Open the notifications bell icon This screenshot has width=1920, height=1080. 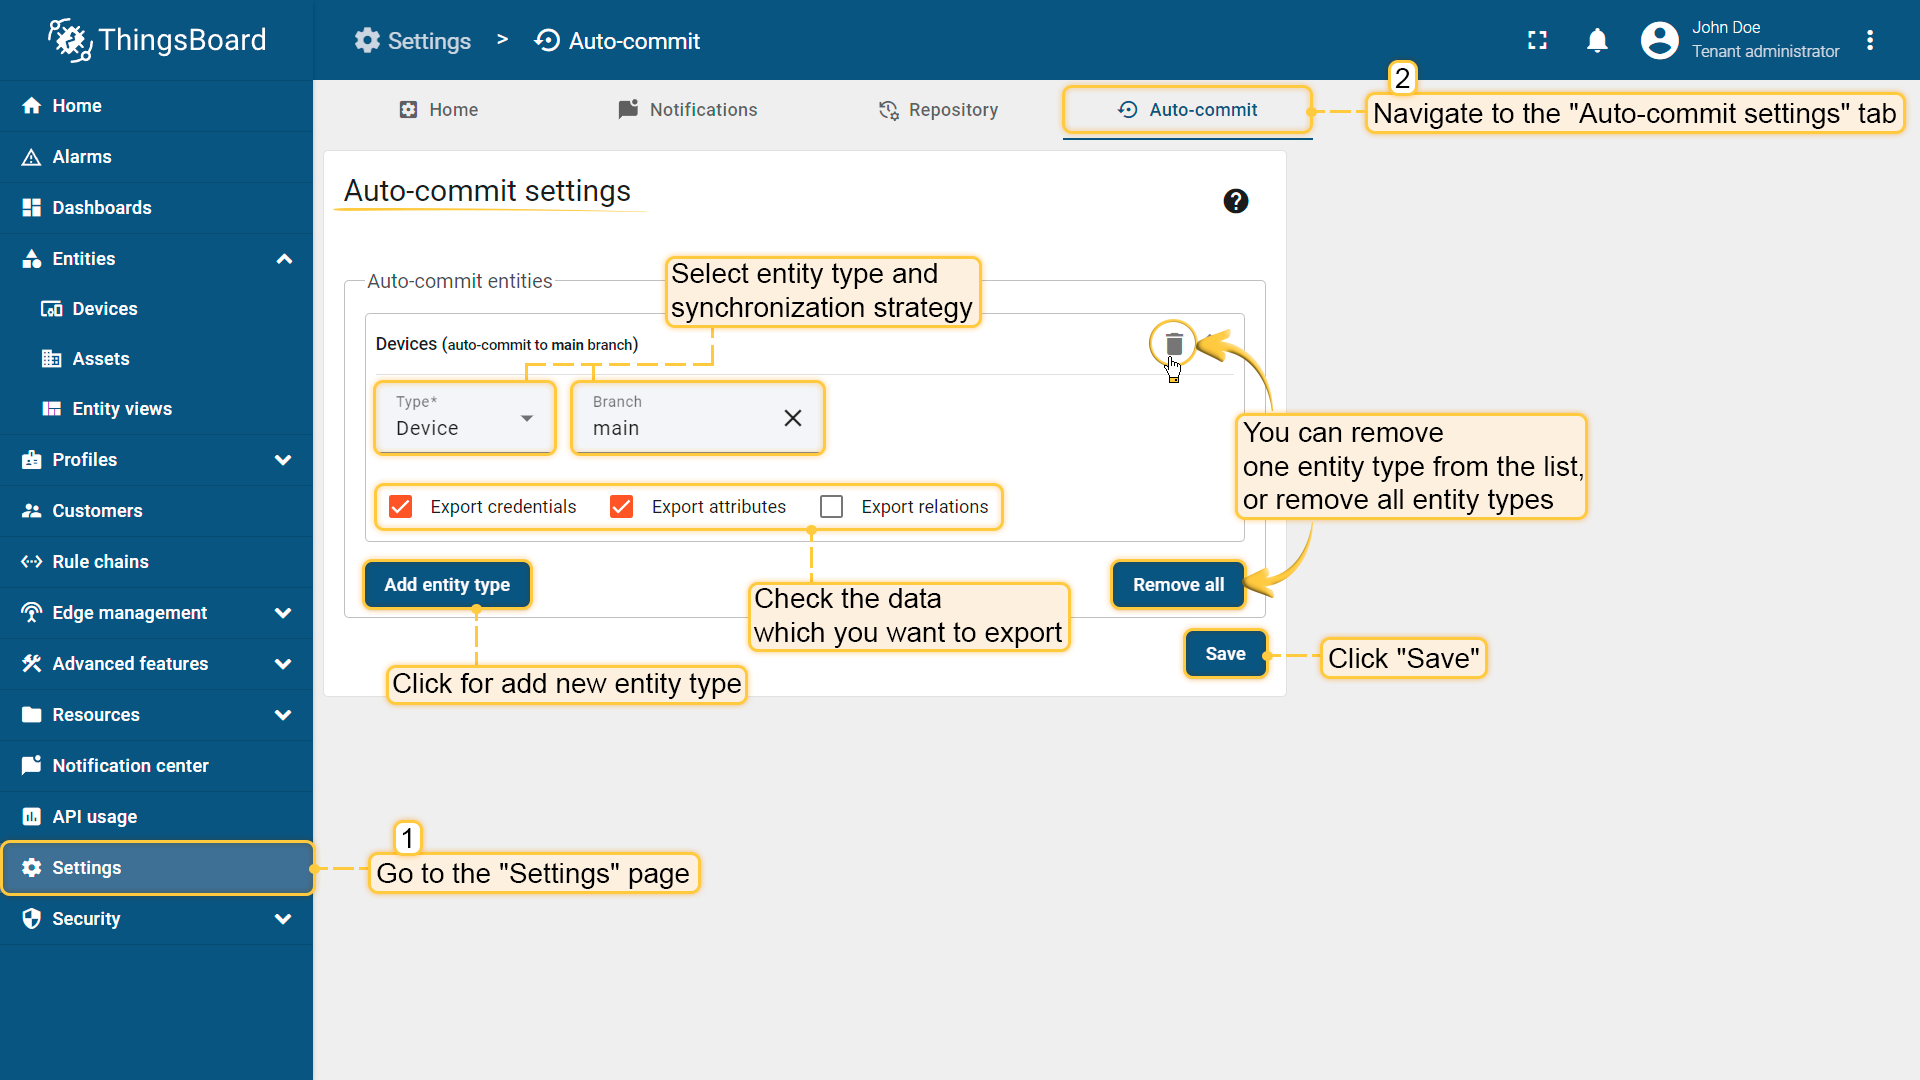[x=1597, y=40]
